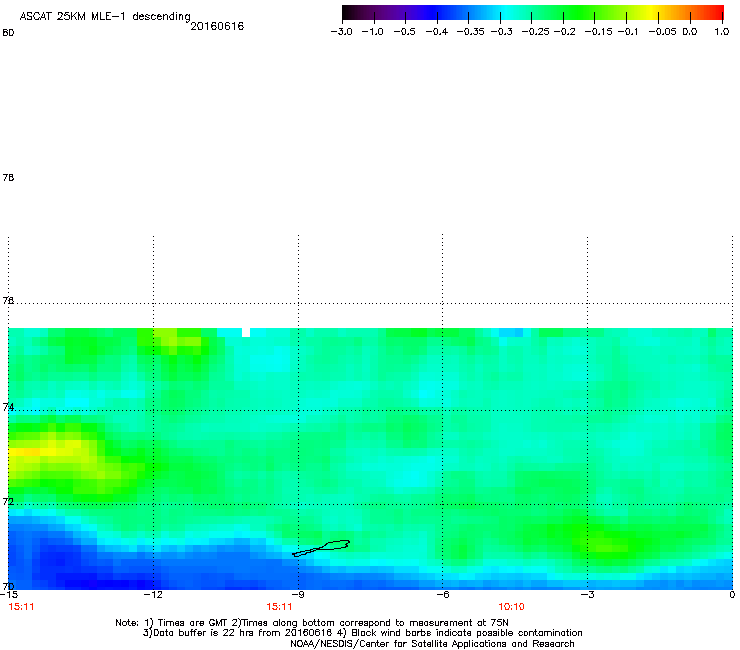Select the -0.1 color scale label

[x=628, y=32]
